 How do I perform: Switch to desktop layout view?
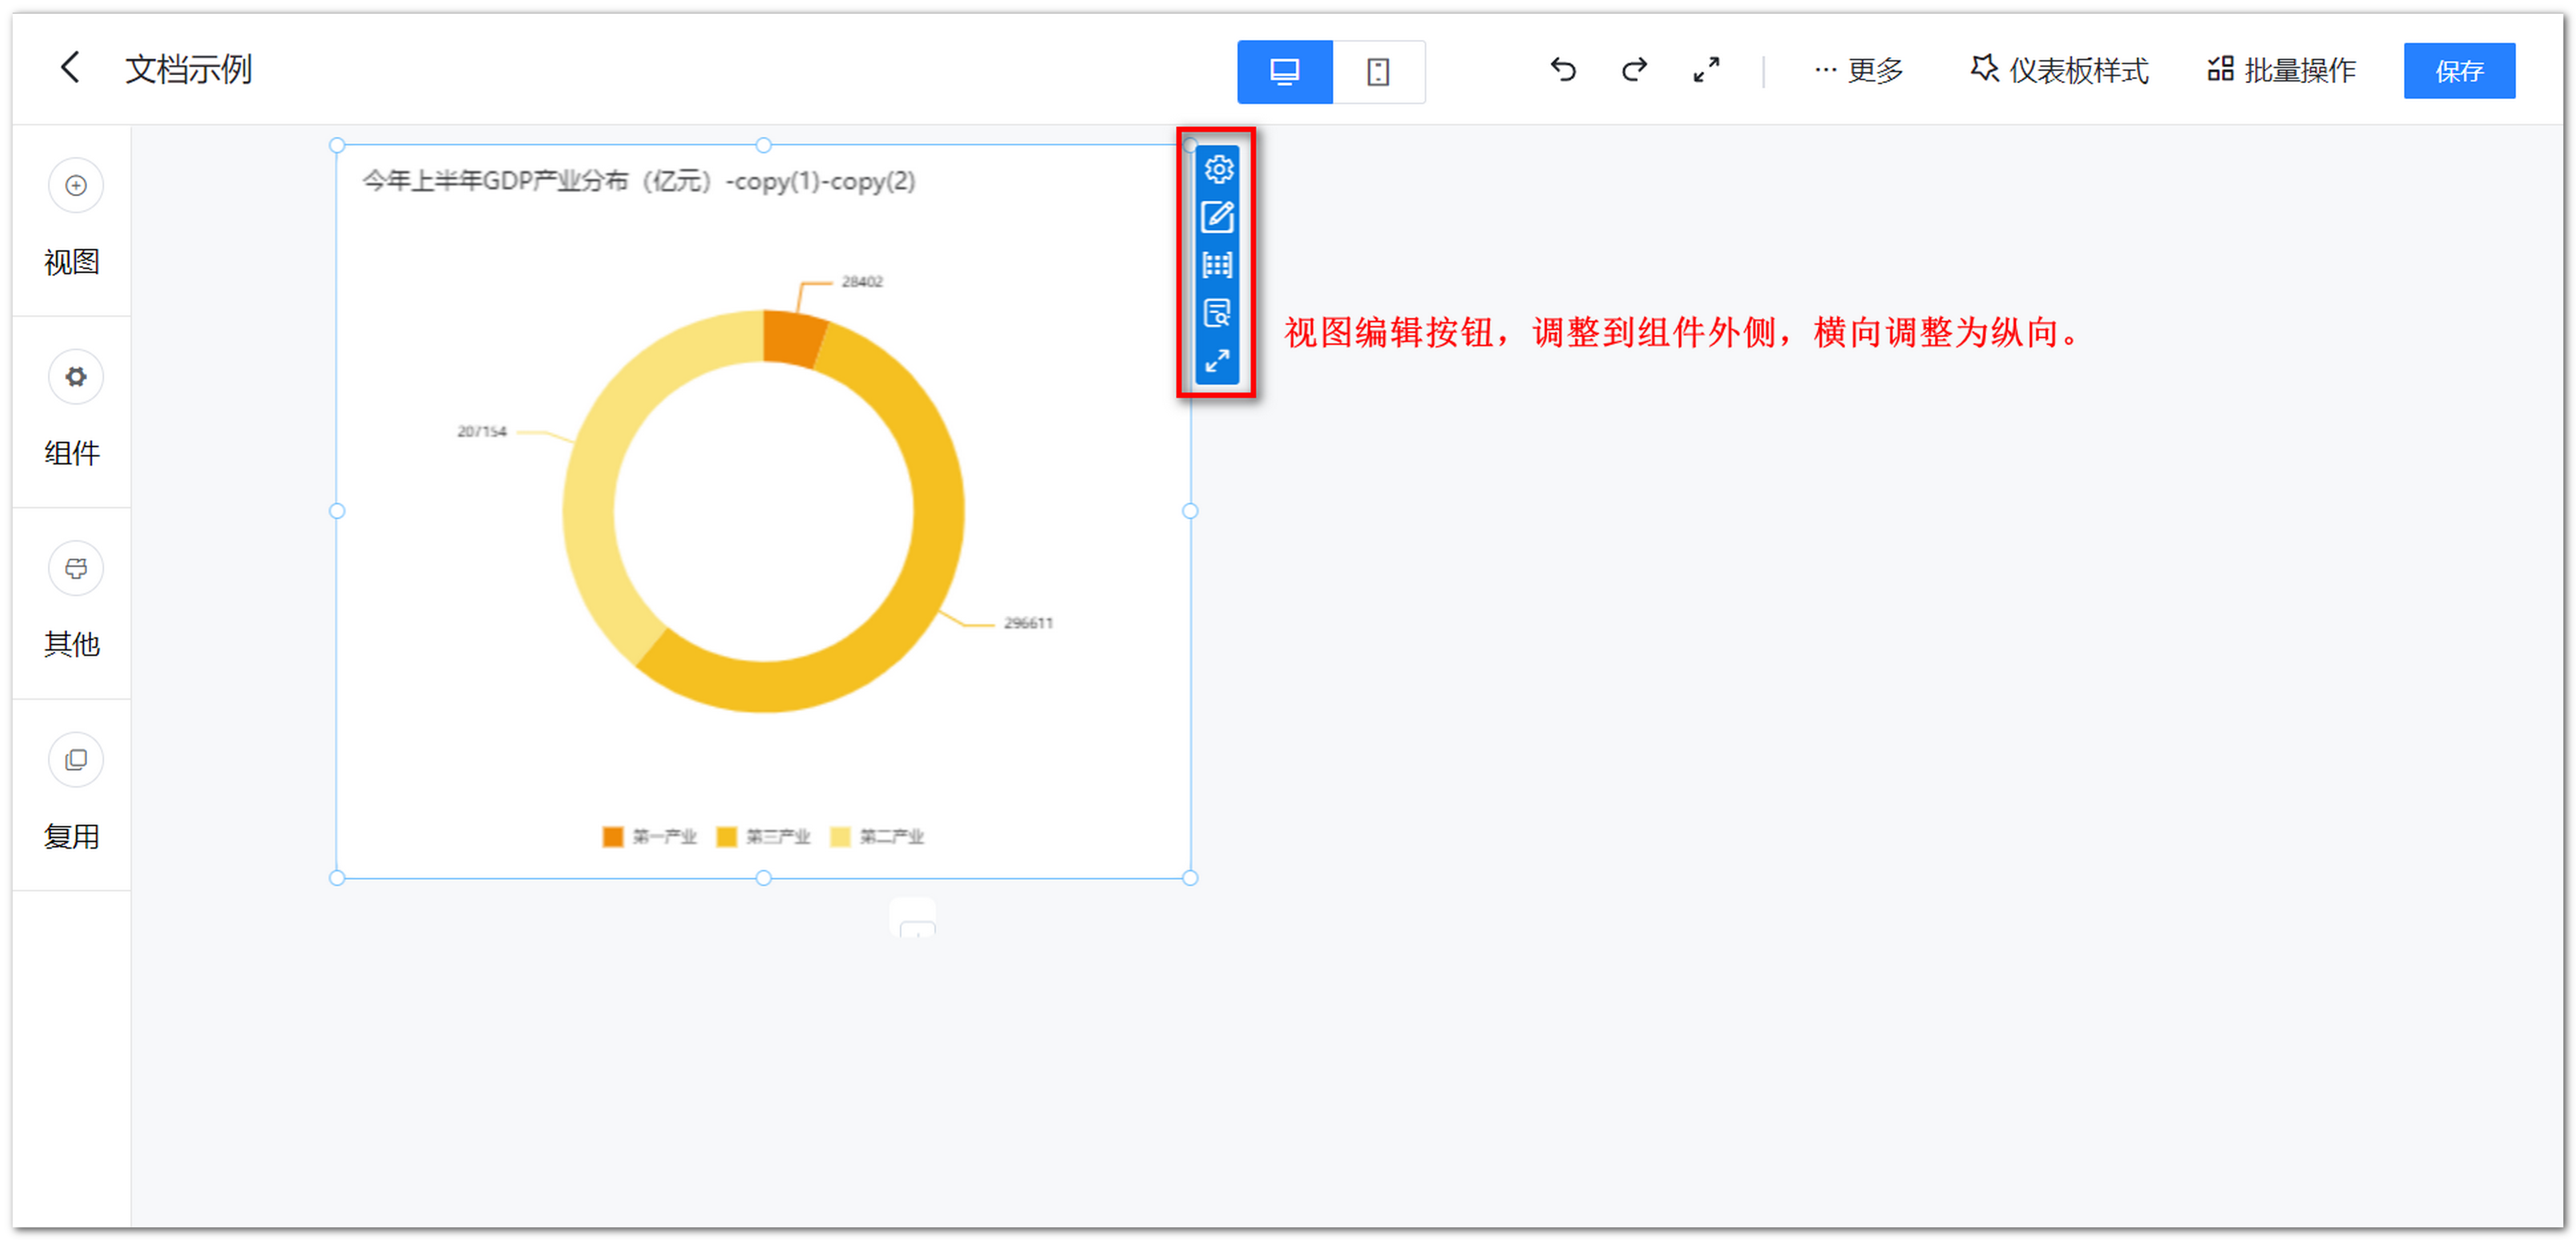(x=1284, y=71)
